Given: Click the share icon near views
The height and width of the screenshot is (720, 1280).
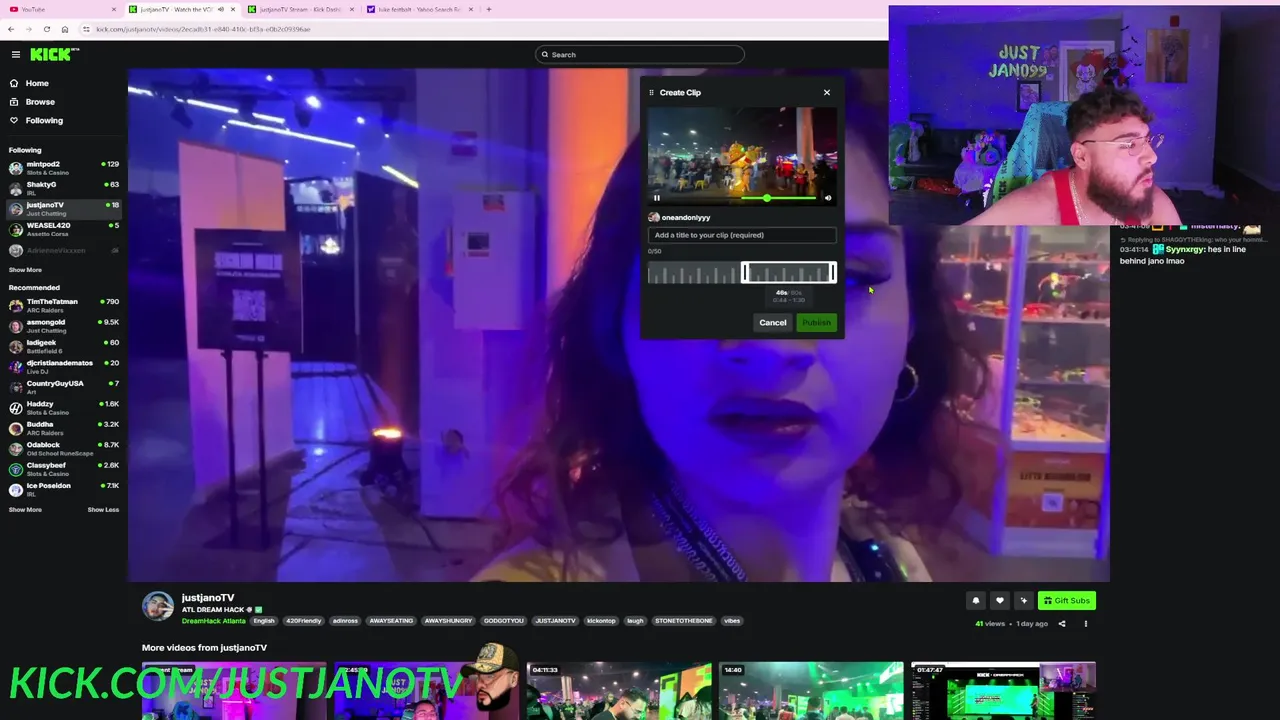Looking at the screenshot, I should pos(1062,624).
